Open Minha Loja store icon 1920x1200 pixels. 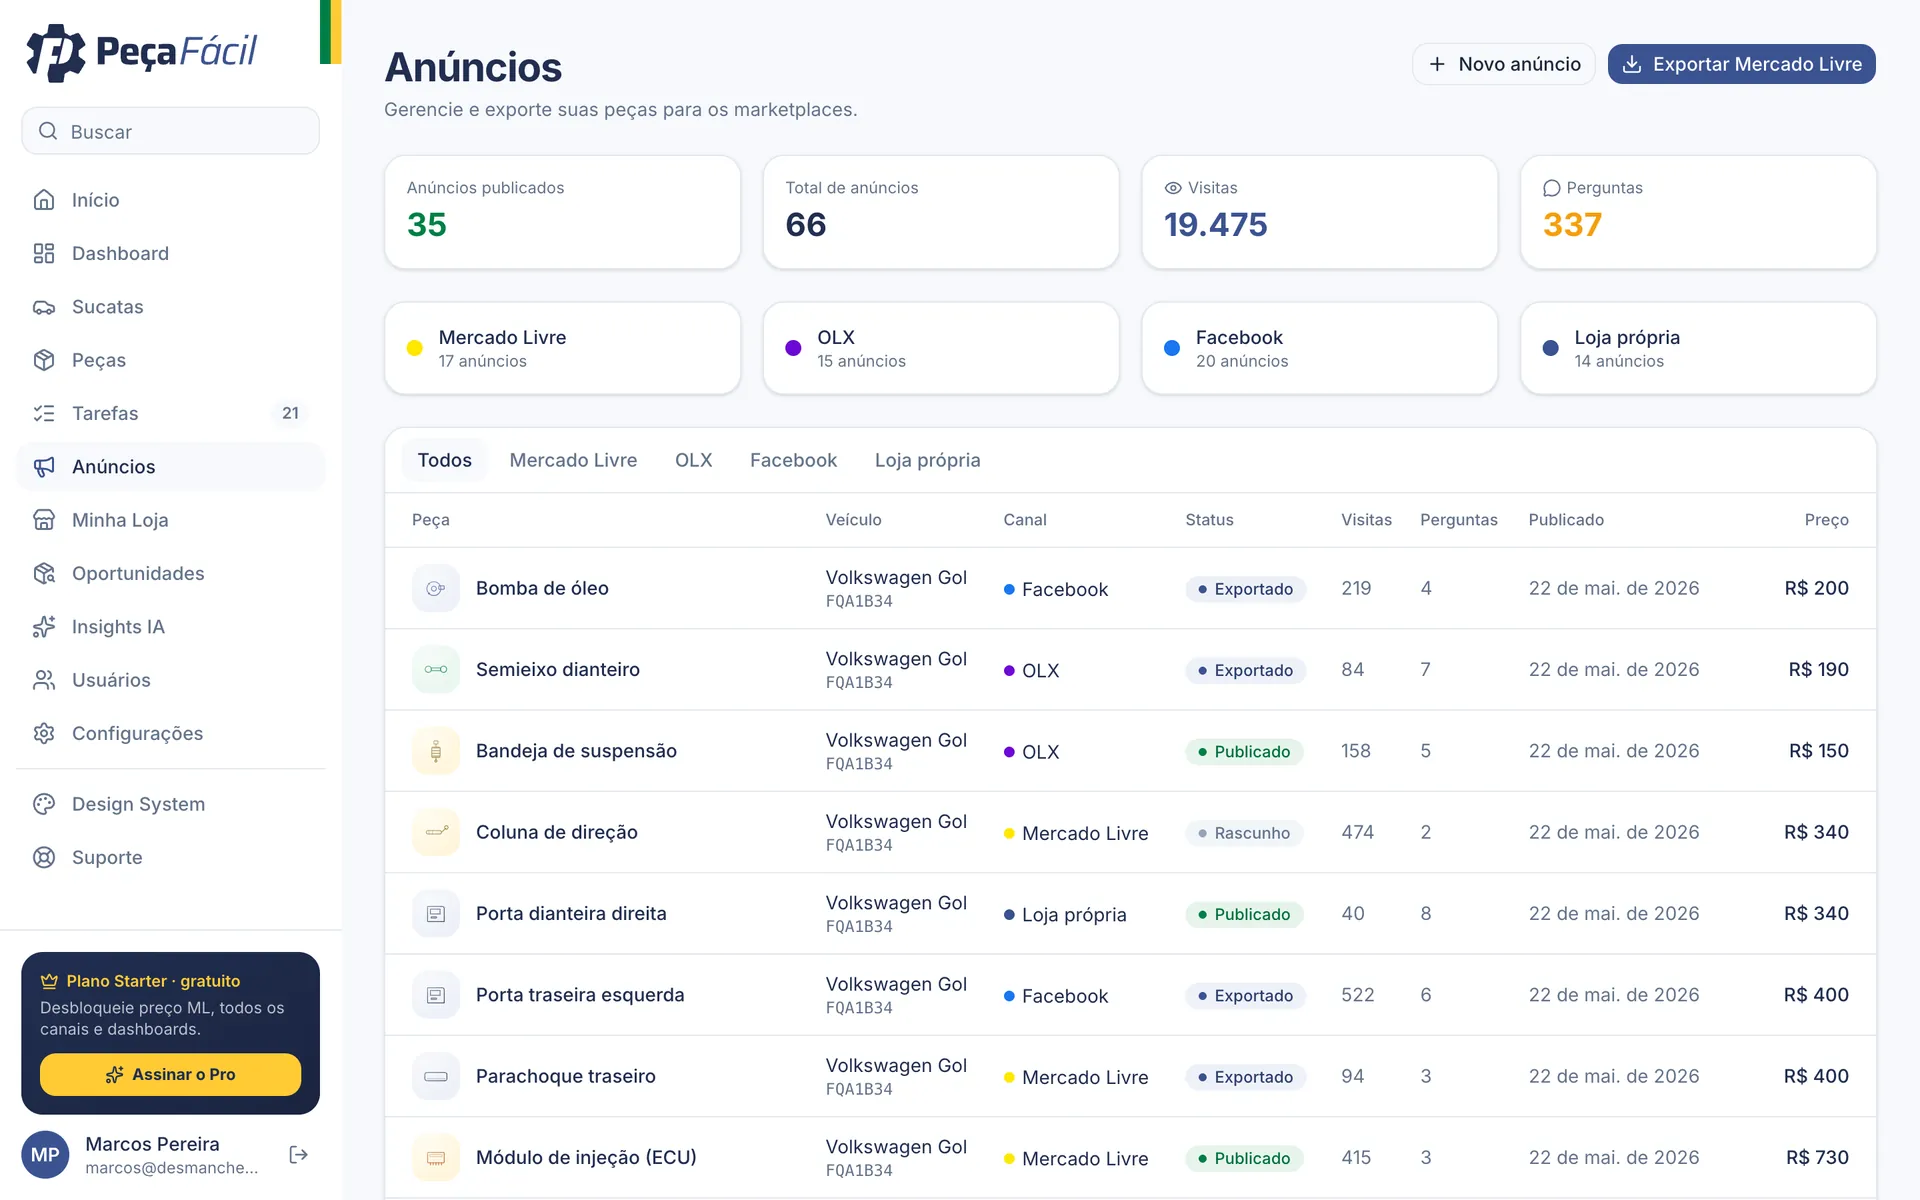click(x=44, y=520)
